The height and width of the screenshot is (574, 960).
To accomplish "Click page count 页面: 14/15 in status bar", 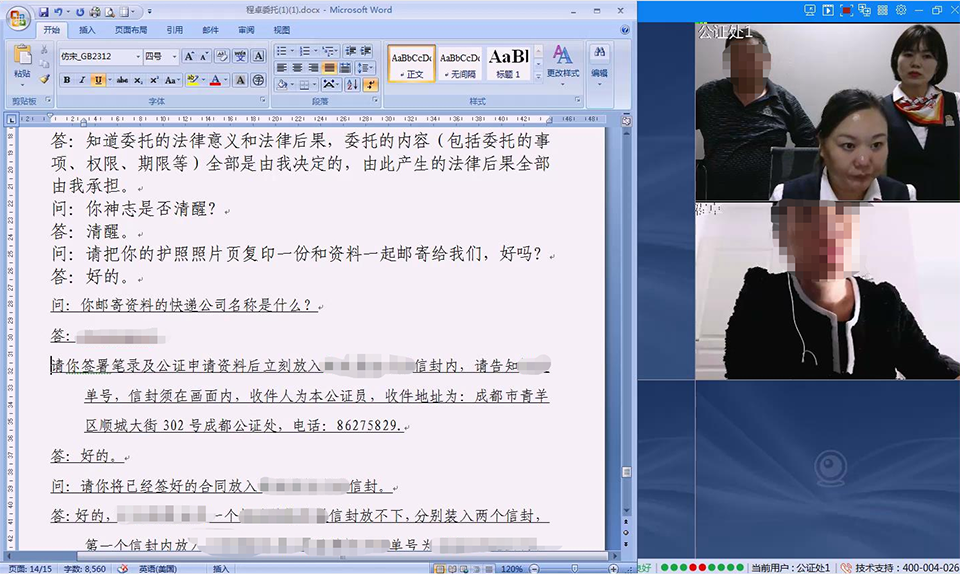I will [31, 569].
